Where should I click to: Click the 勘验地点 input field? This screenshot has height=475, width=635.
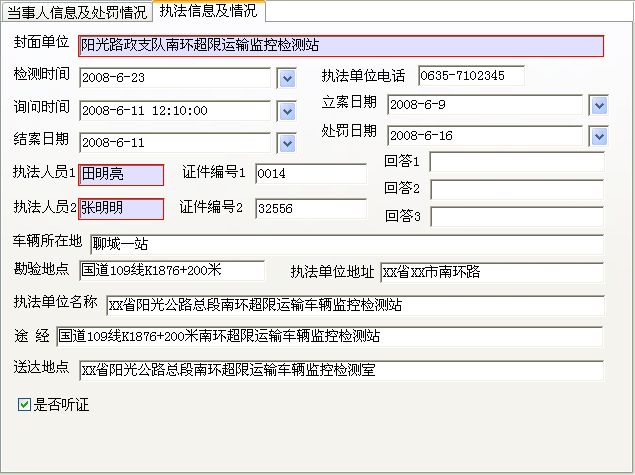pyautogui.click(x=170, y=271)
